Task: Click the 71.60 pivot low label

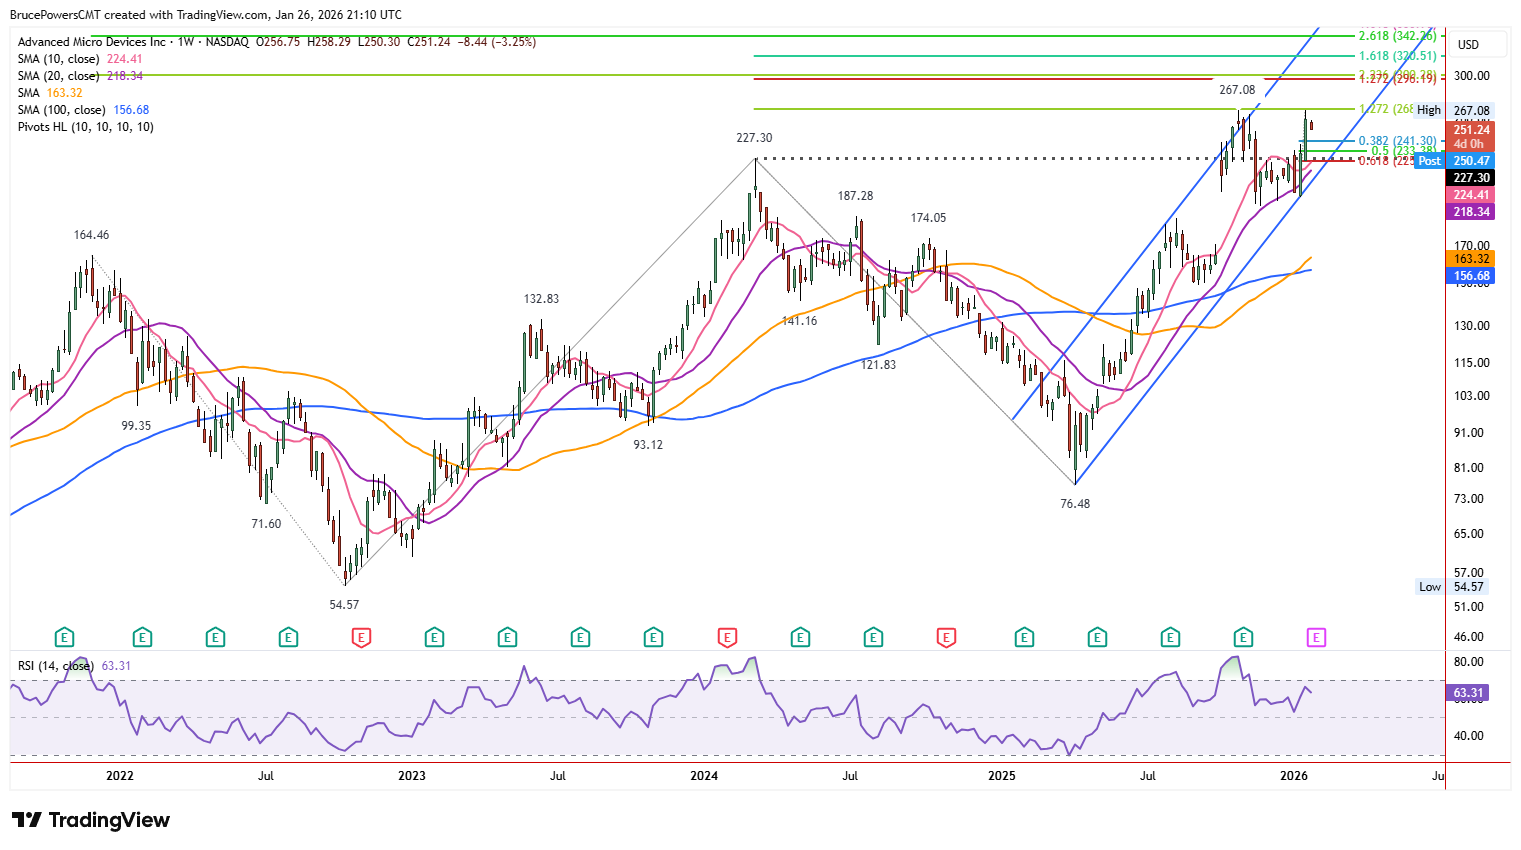Action: [x=266, y=524]
